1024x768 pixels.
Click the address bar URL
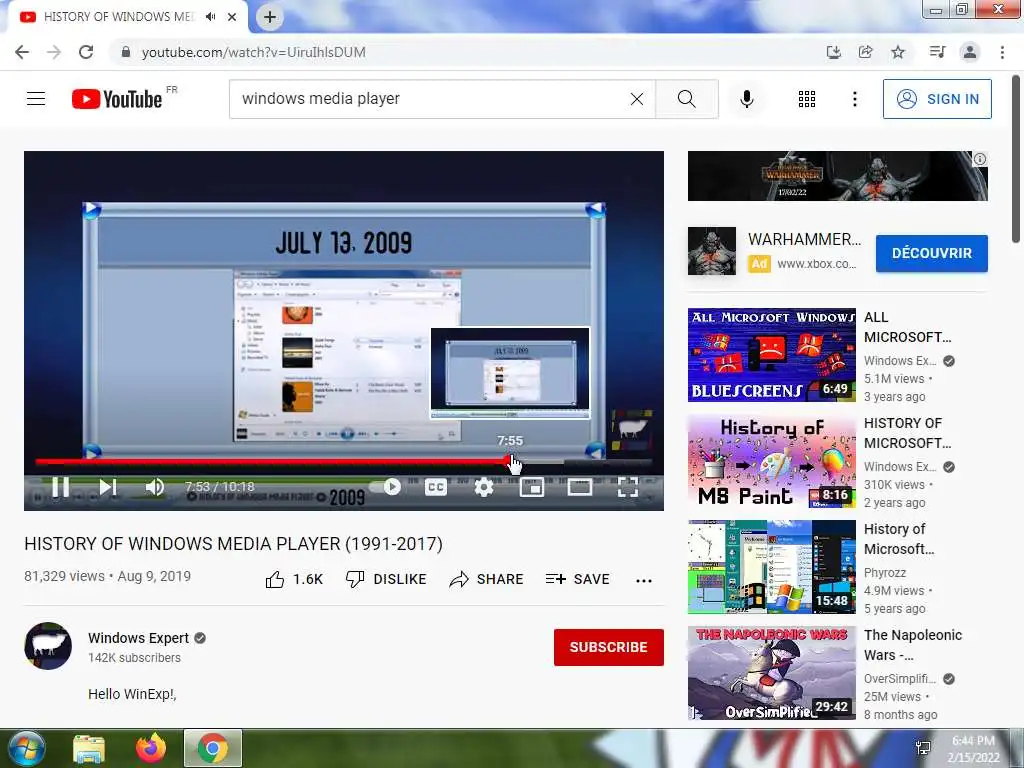(253, 52)
